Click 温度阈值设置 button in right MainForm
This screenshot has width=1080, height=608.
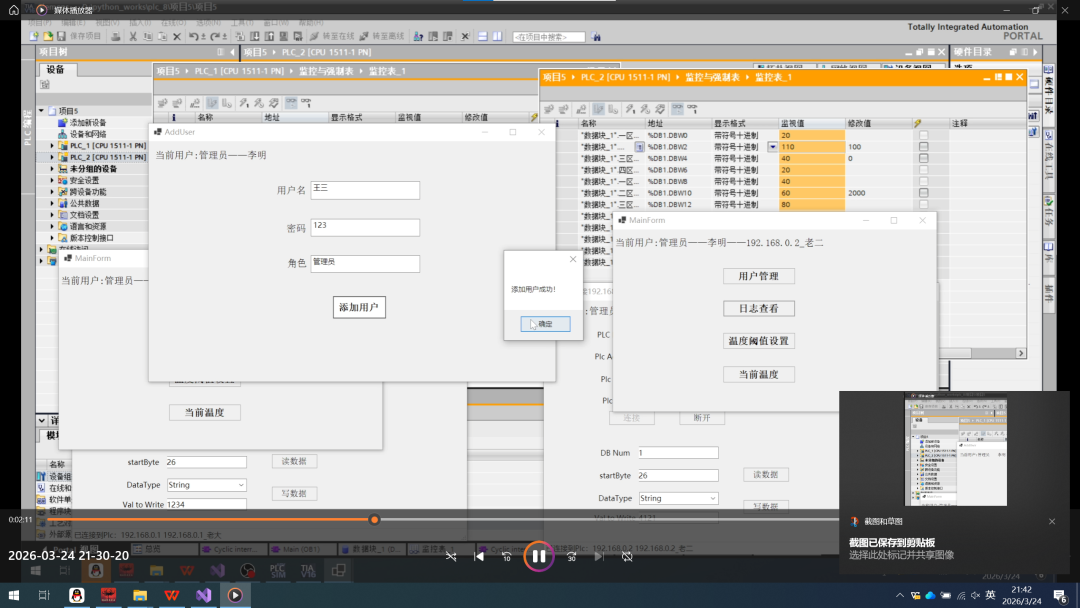click(x=758, y=341)
